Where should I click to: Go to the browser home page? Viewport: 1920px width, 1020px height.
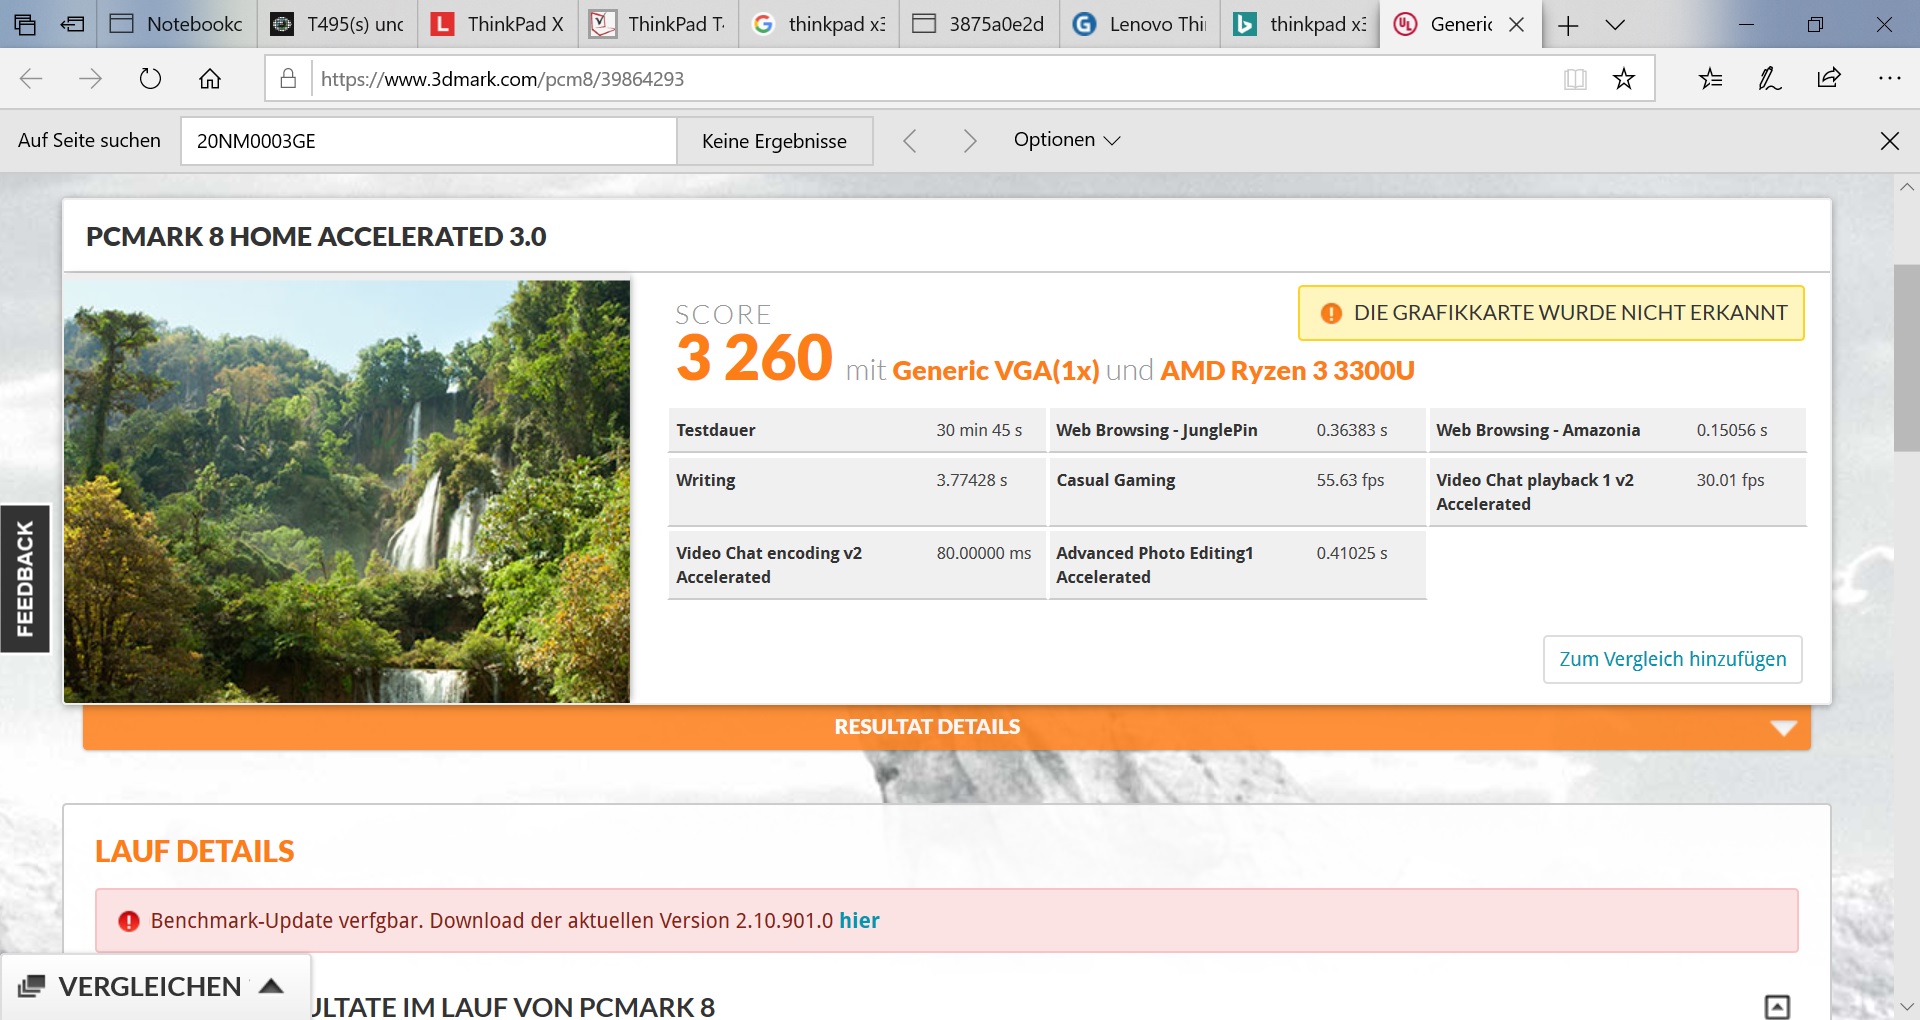point(210,79)
